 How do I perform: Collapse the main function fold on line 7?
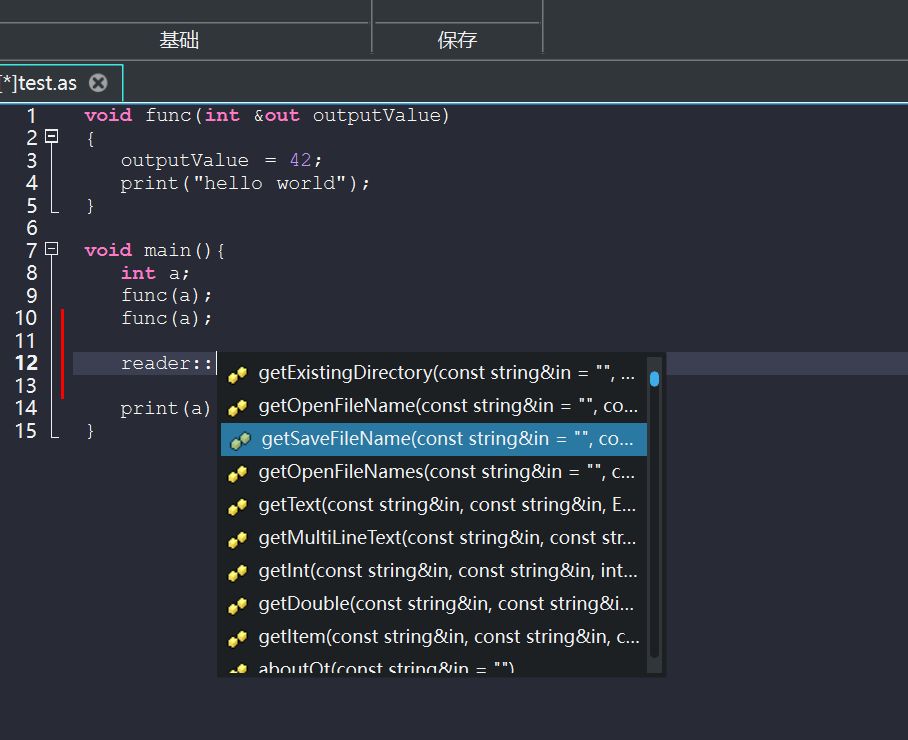tap(52, 249)
